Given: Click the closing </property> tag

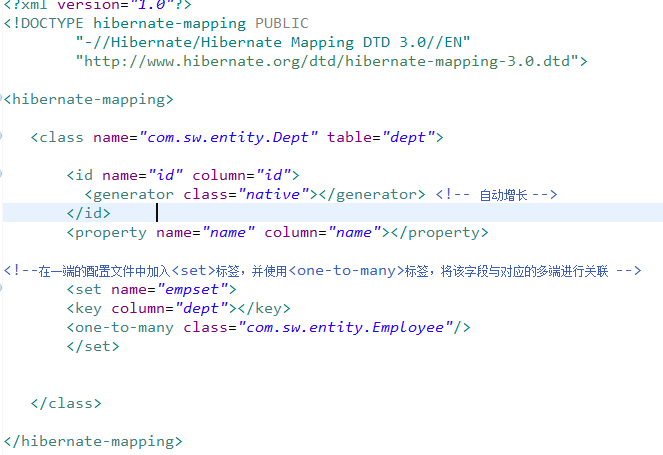Looking at the screenshot, I should coord(440,233).
